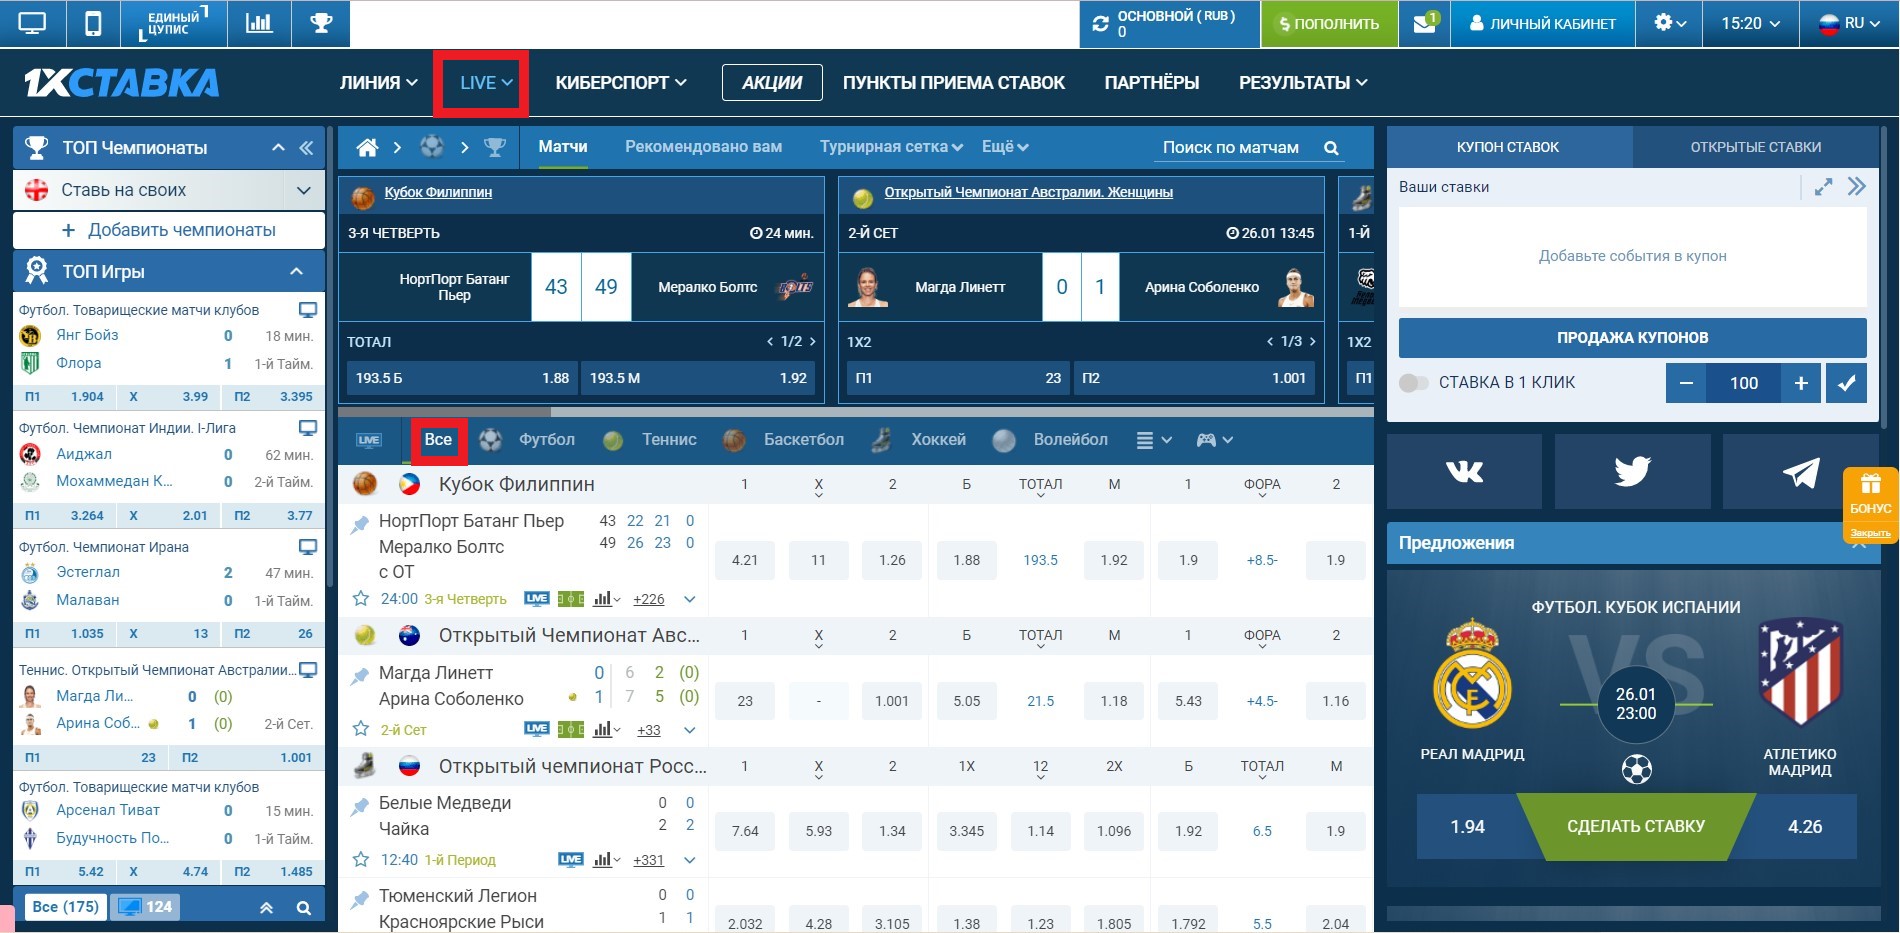Open the trophy icon in top bar
1900x933 pixels.
coord(321,23)
